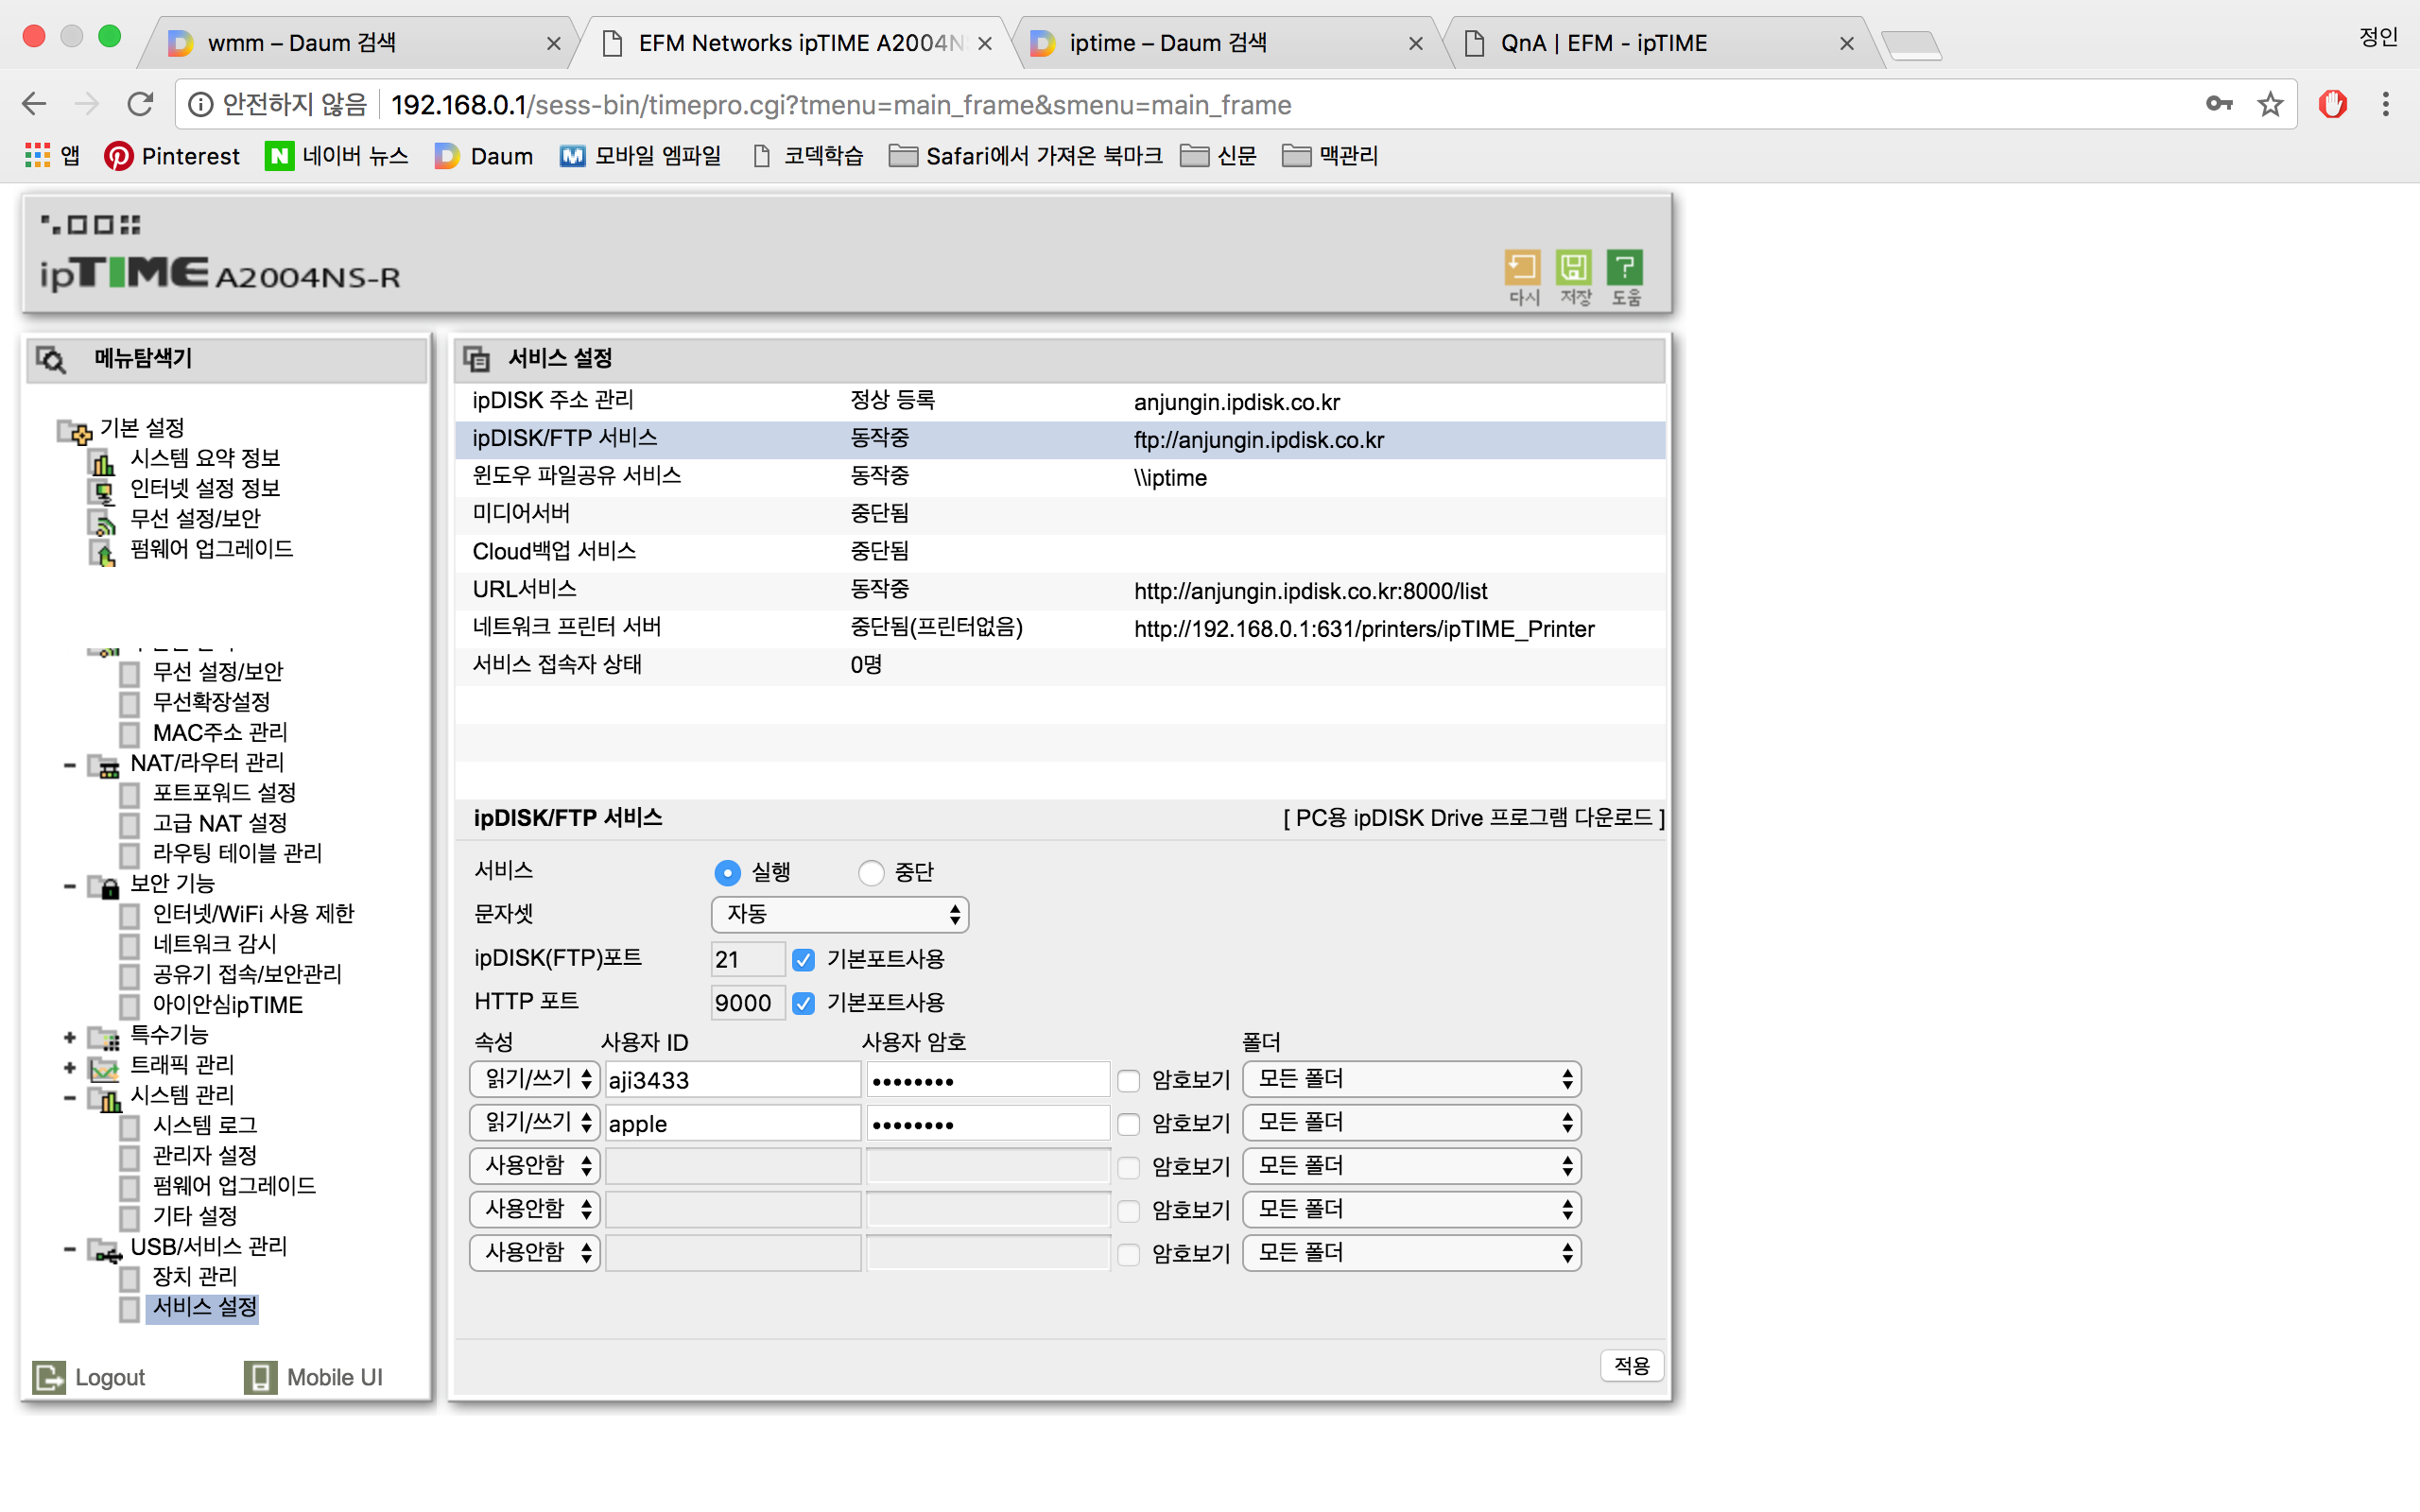2420x1512 pixels.
Task: Open the 문자셋 자동 dropdown
Action: pos(840,915)
